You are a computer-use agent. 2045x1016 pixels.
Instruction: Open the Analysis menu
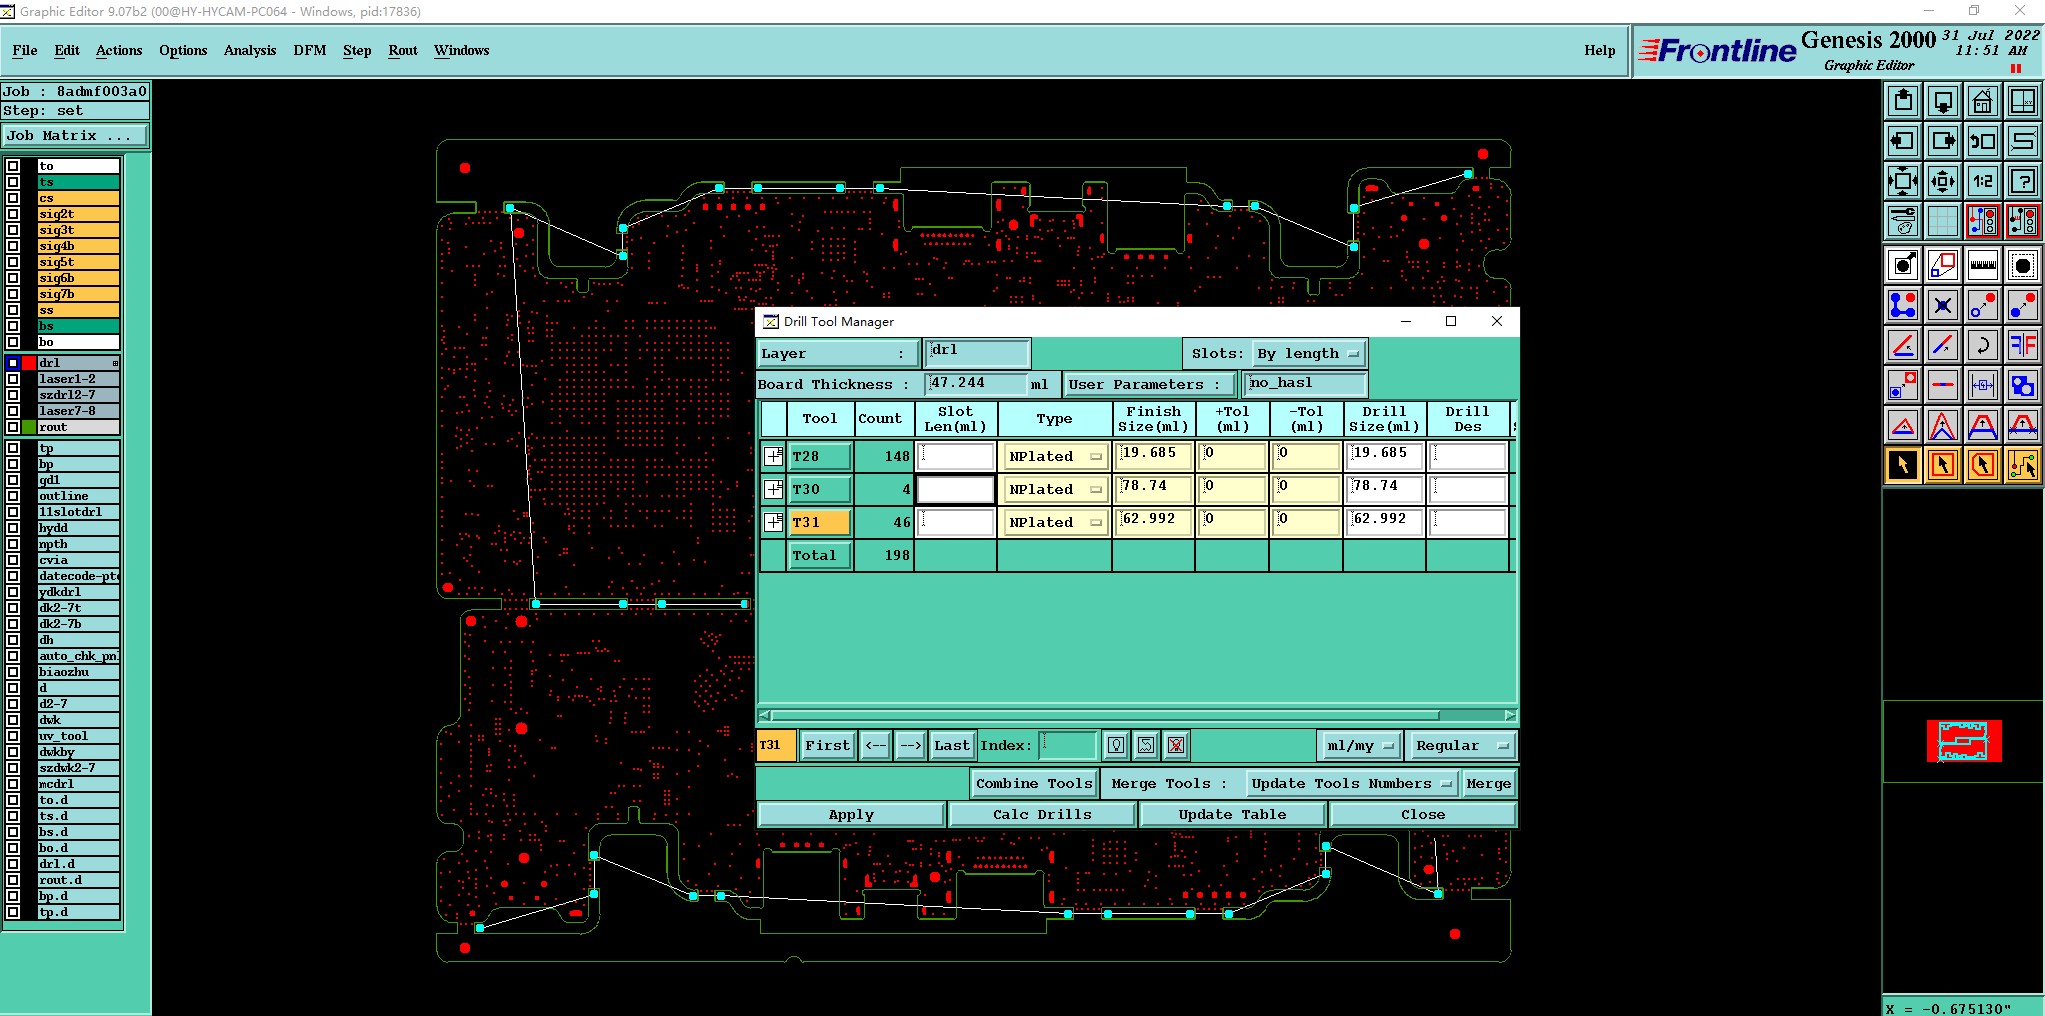(x=250, y=50)
